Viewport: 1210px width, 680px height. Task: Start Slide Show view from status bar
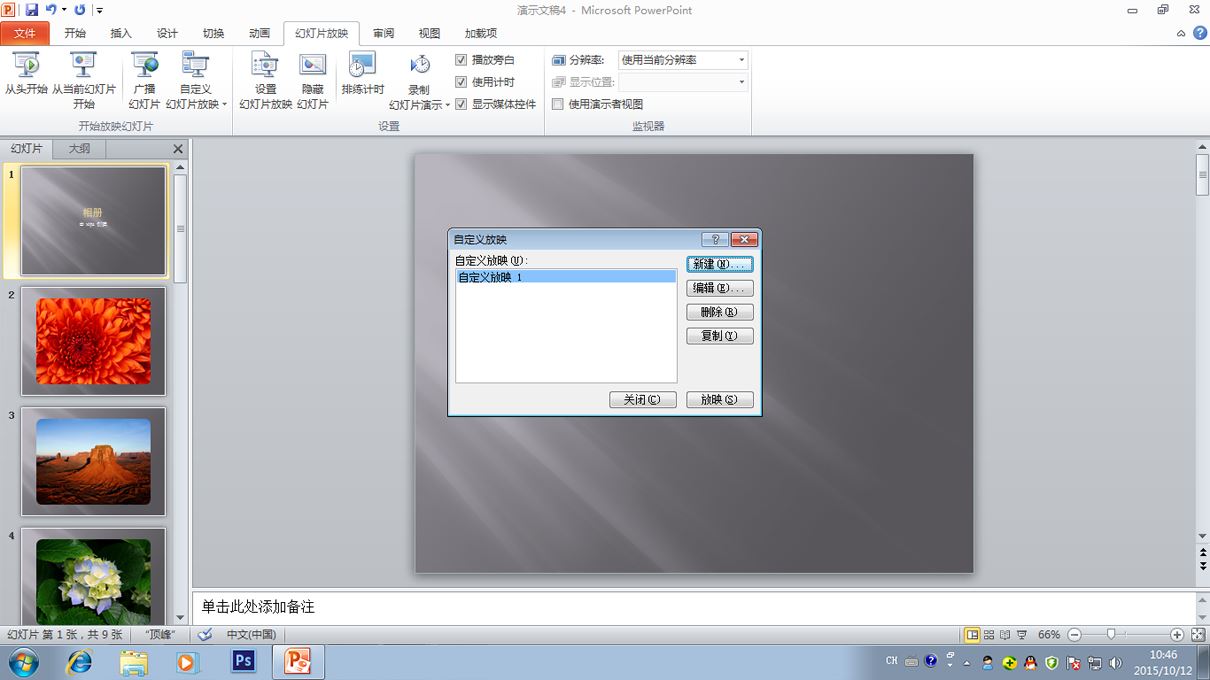[x=1021, y=635]
